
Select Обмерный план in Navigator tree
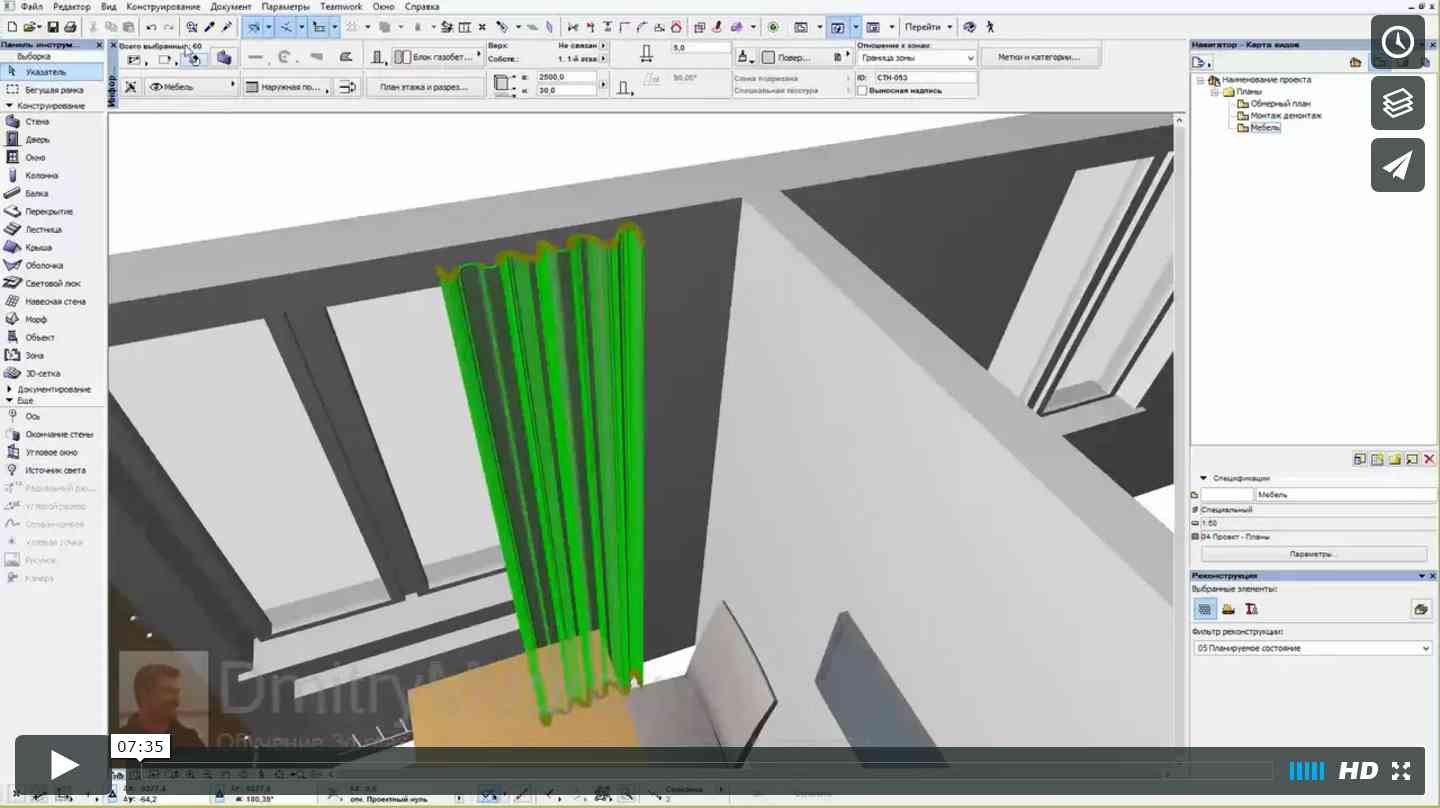click(x=1280, y=103)
